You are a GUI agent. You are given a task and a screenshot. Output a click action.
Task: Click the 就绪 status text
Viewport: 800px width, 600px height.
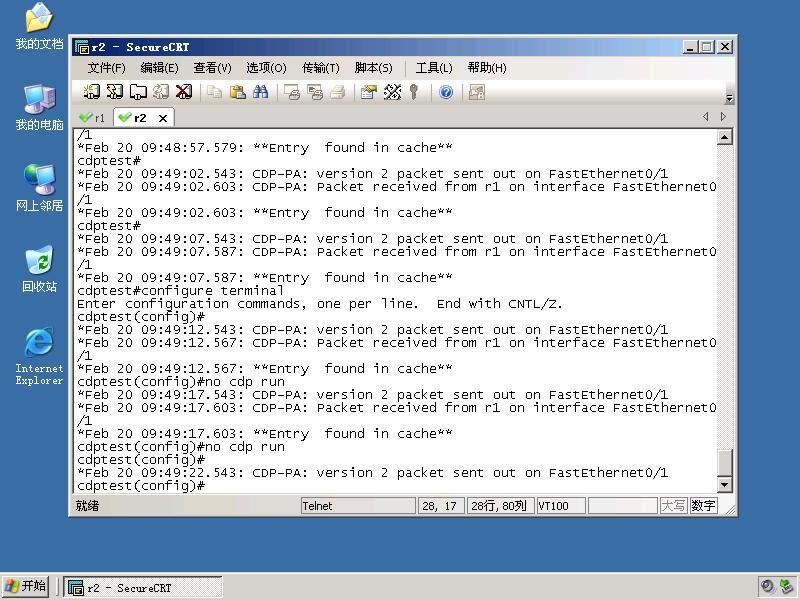pyautogui.click(x=87, y=506)
